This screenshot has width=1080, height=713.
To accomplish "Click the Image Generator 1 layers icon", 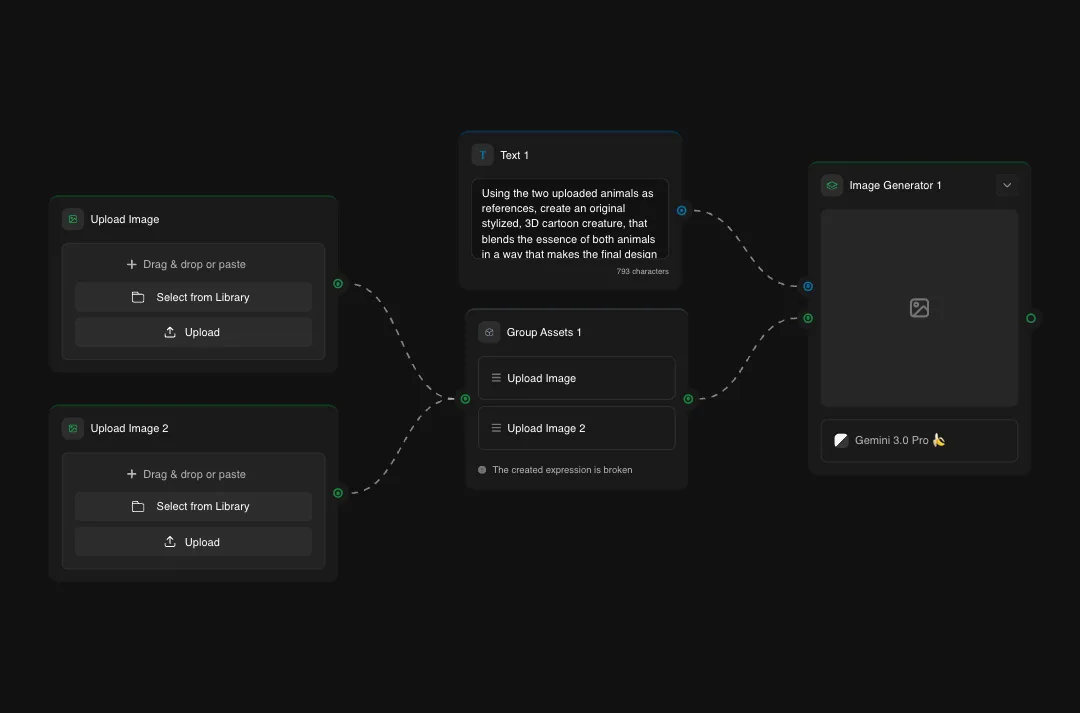I will pyautogui.click(x=831, y=185).
